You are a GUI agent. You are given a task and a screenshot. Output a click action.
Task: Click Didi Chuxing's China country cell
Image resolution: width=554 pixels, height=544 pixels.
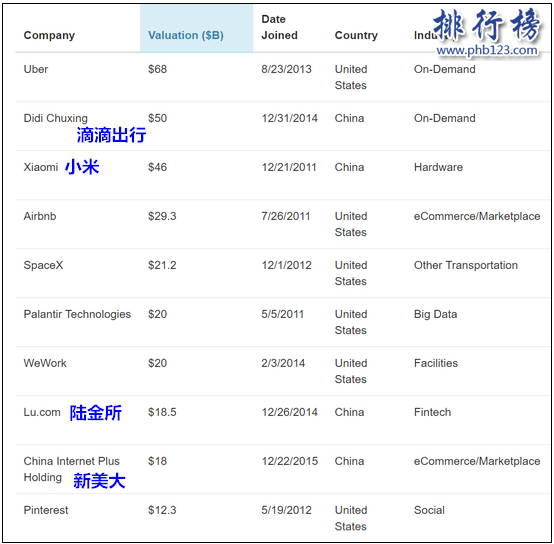point(349,118)
